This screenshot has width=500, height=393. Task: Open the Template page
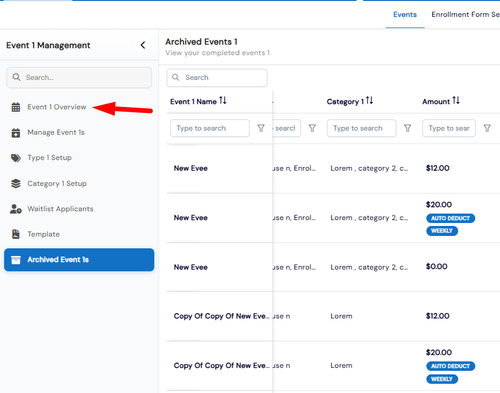point(43,234)
